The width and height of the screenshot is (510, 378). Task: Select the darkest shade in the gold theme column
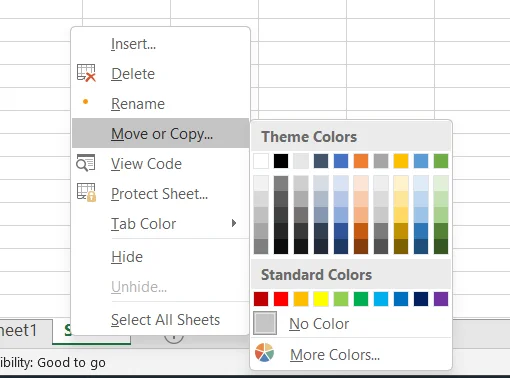coord(401,246)
